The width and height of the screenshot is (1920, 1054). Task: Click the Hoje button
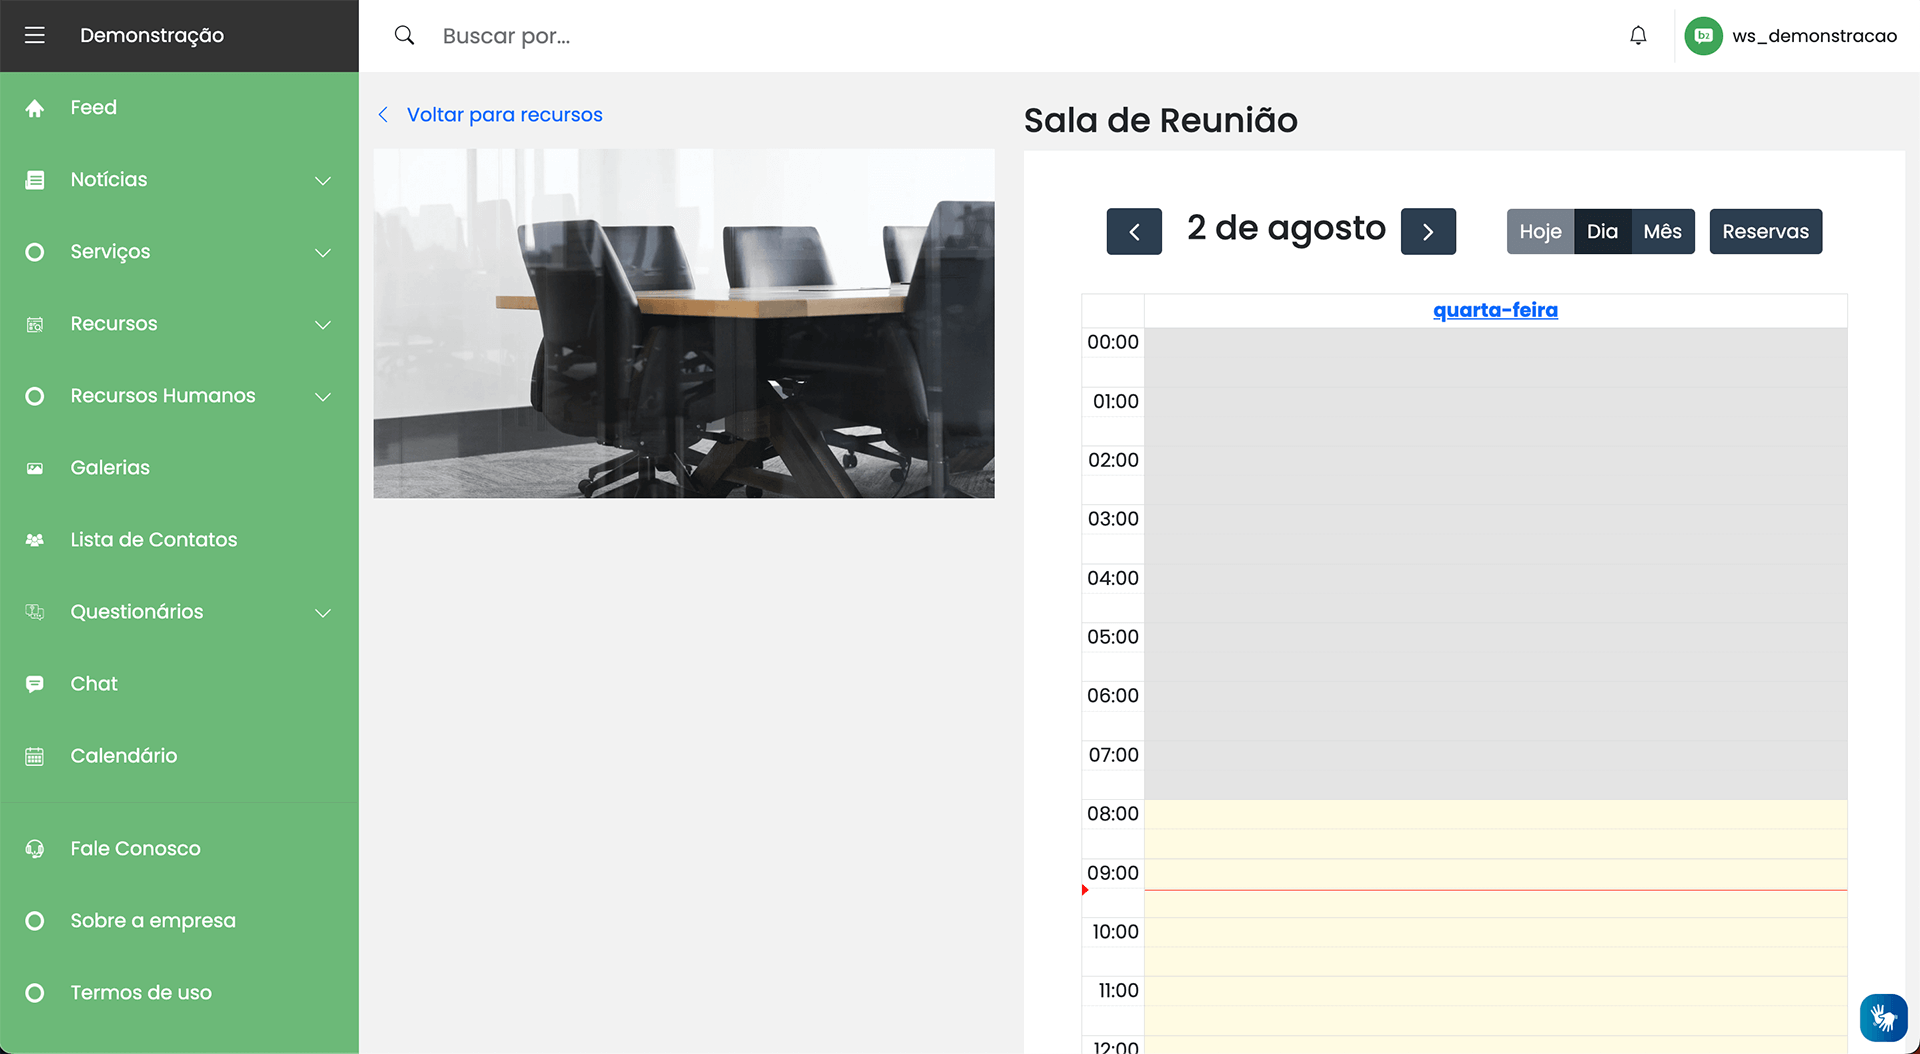[1540, 232]
